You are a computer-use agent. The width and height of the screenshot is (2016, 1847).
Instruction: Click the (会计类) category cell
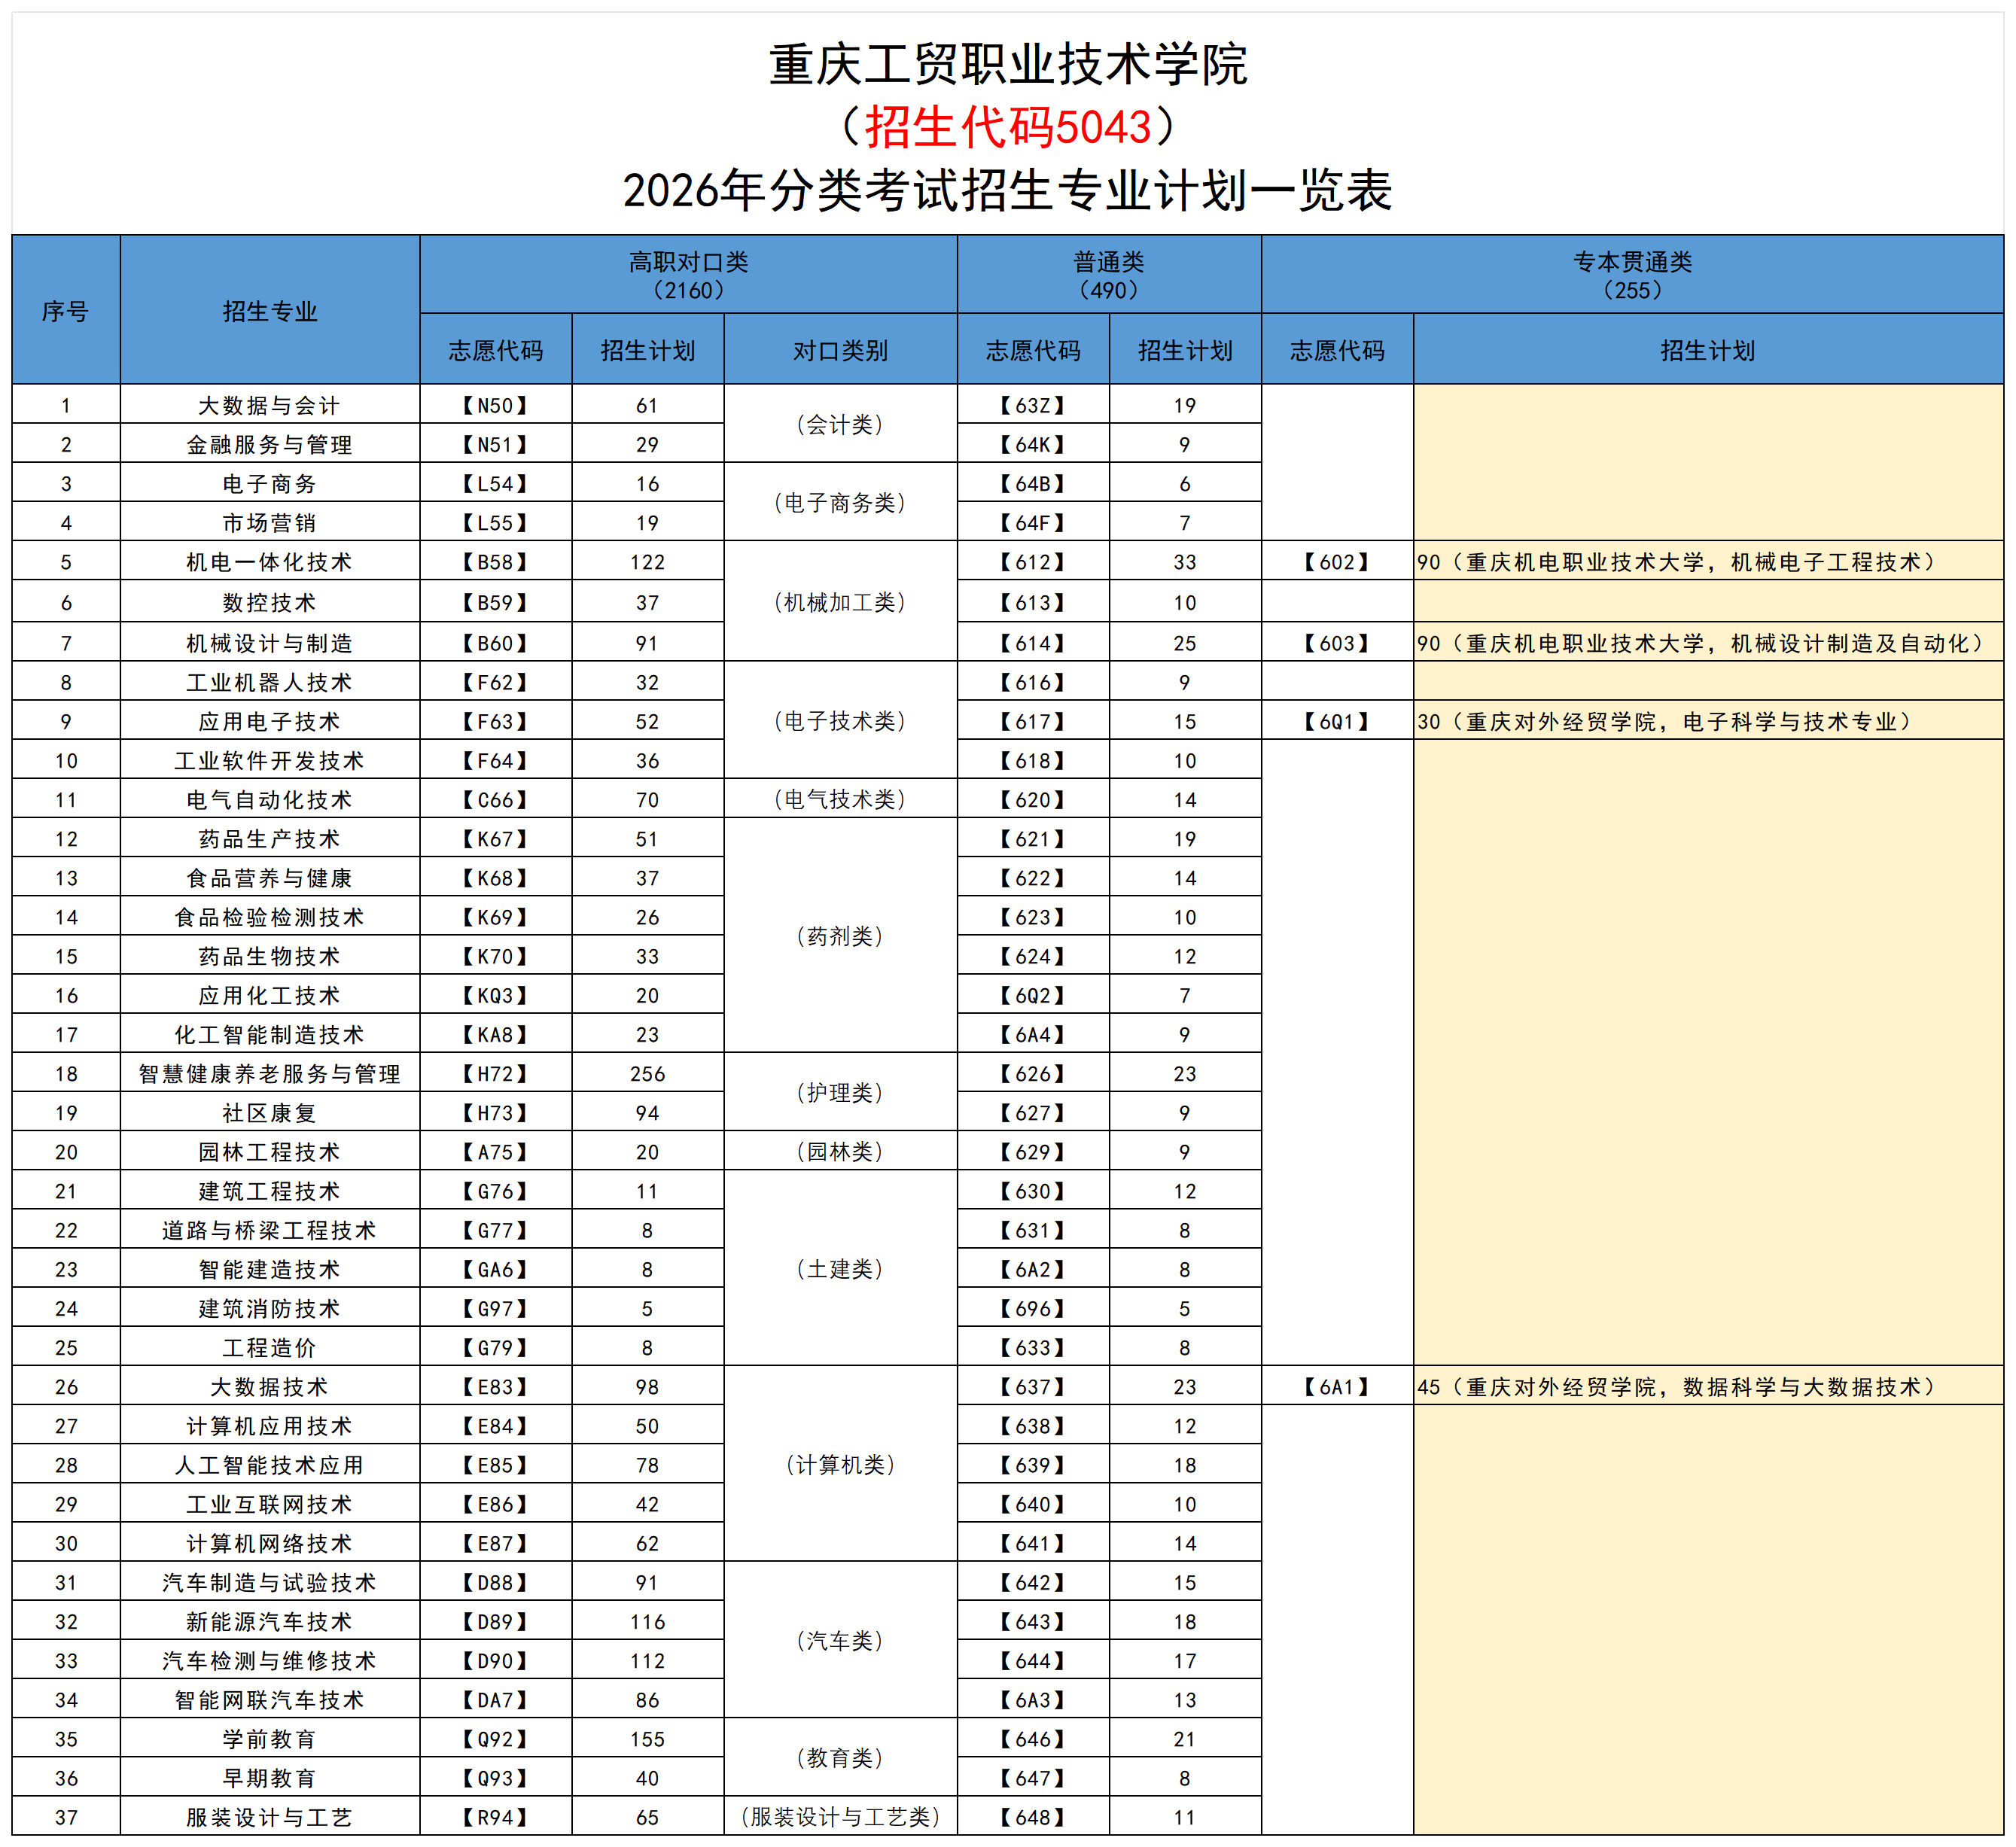pos(842,425)
